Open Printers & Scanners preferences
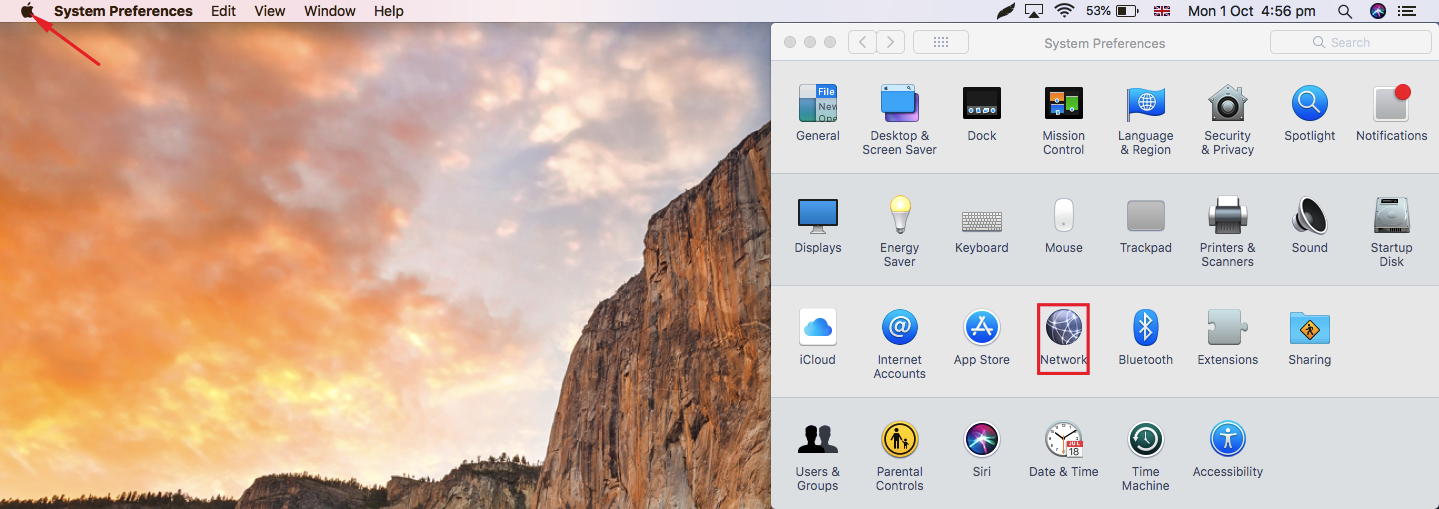1439x509 pixels. (1227, 216)
